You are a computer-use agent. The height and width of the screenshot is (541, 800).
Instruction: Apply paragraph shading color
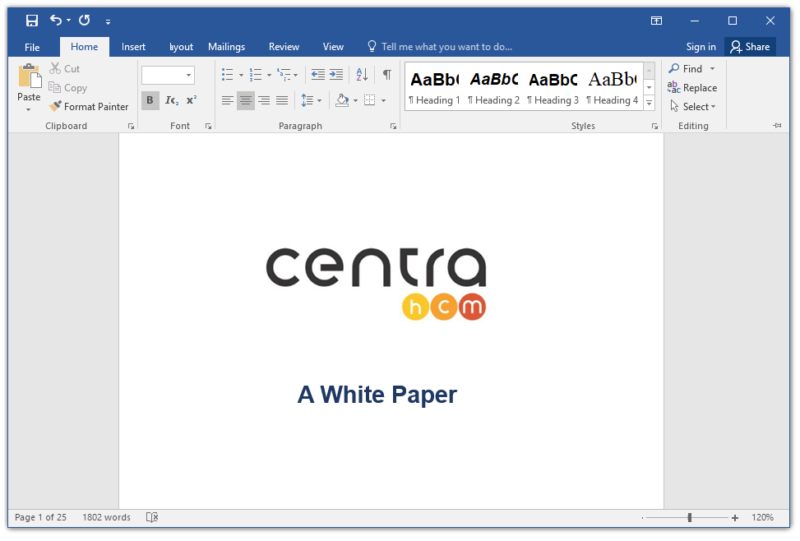point(342,100)
